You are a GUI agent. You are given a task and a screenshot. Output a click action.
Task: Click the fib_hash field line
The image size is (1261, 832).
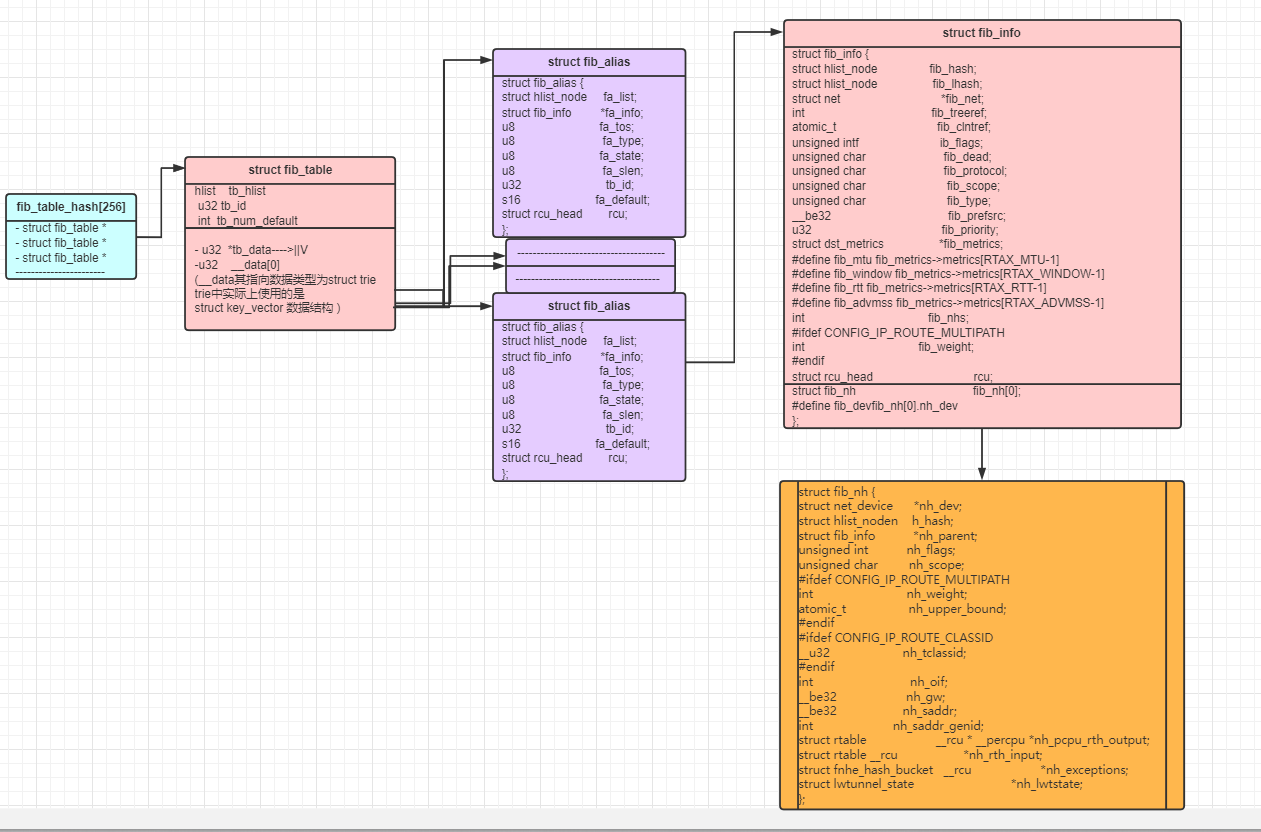[884, 69]
